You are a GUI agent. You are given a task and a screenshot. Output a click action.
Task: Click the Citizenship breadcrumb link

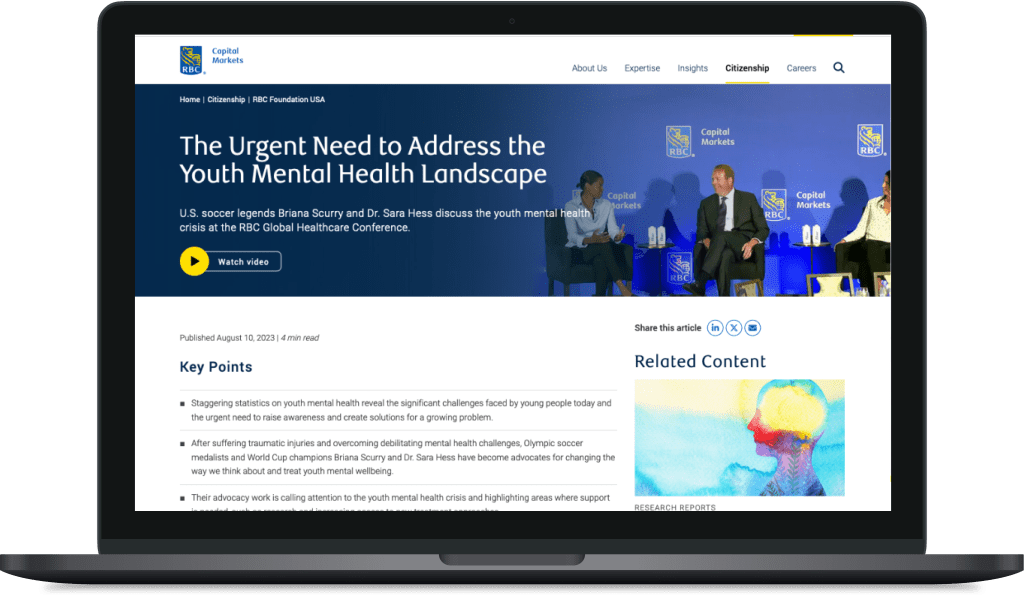(227, 100)
